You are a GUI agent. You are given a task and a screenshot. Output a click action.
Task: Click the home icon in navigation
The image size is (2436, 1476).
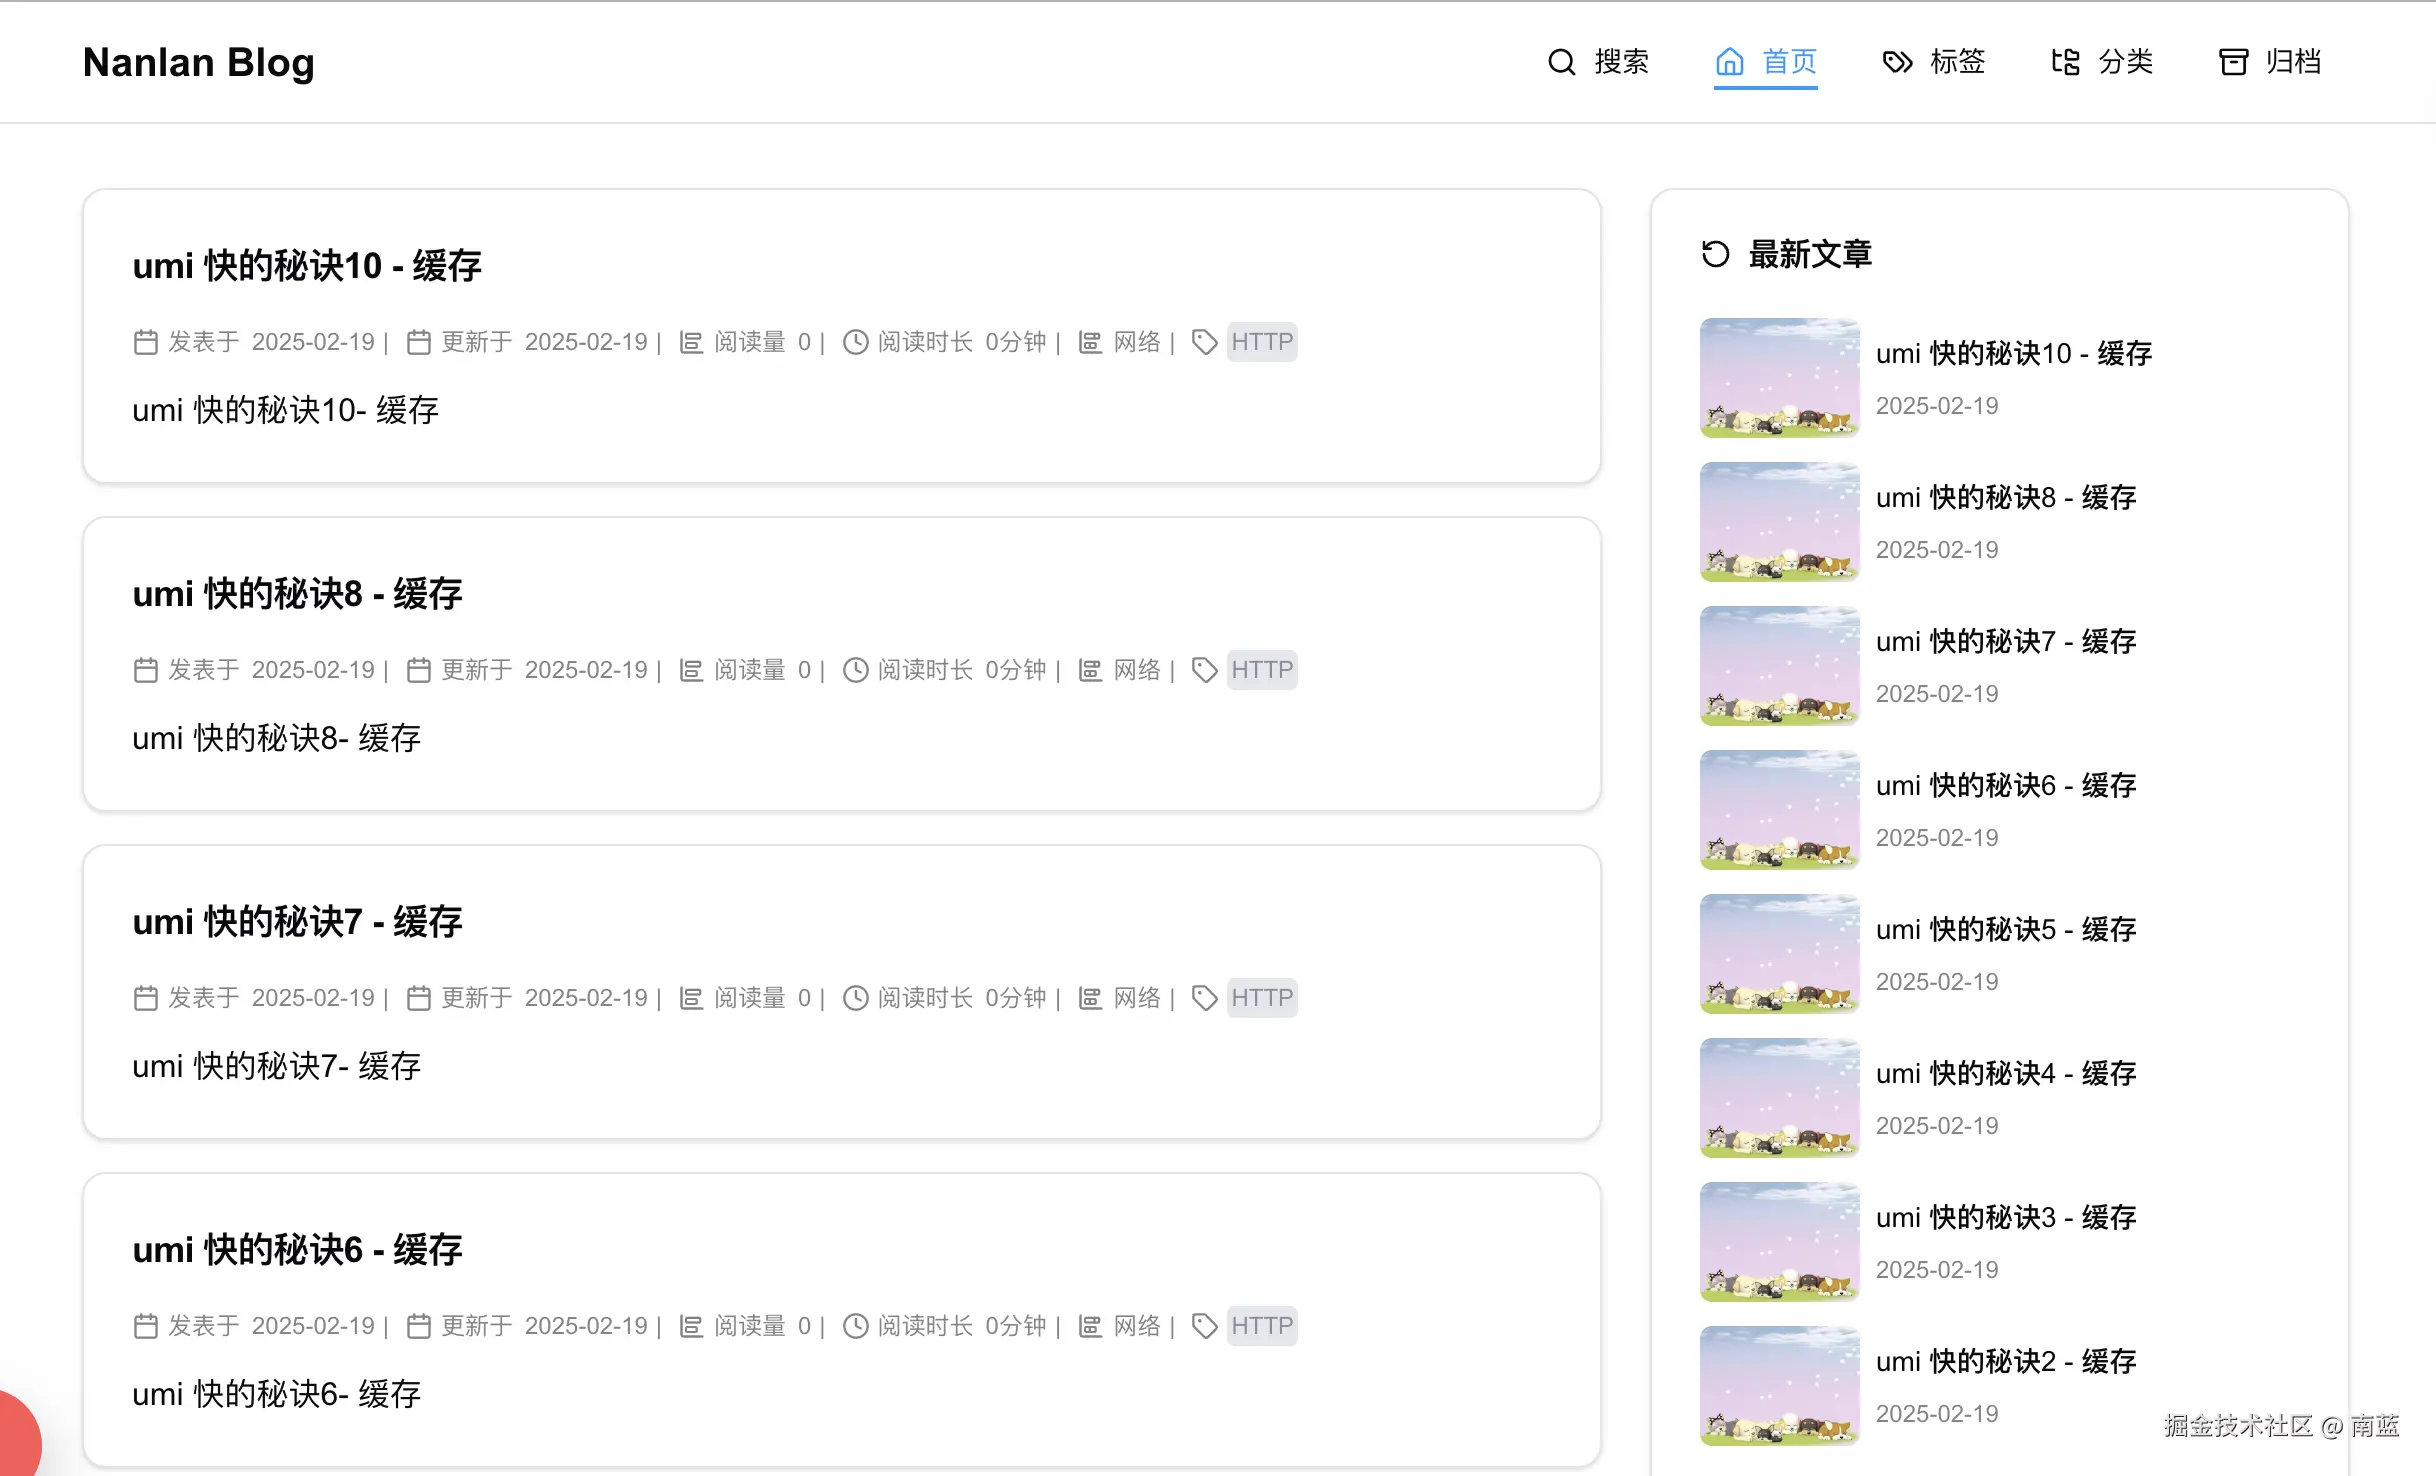tap(1729, 62)
